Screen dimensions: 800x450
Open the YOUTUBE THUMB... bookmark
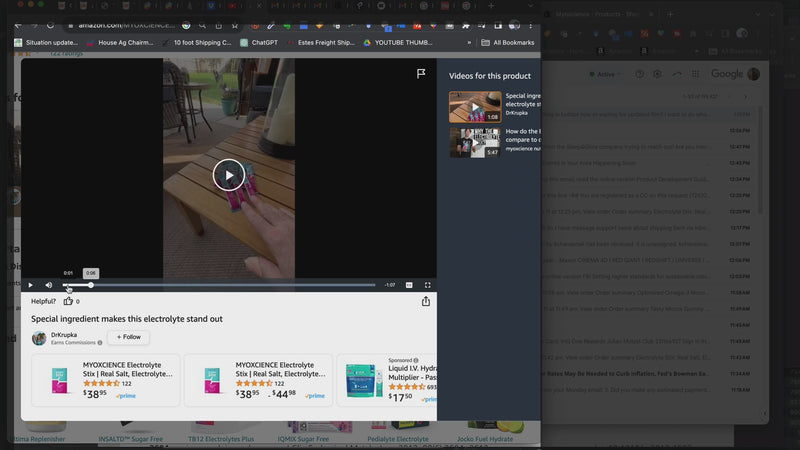[398, 43]
